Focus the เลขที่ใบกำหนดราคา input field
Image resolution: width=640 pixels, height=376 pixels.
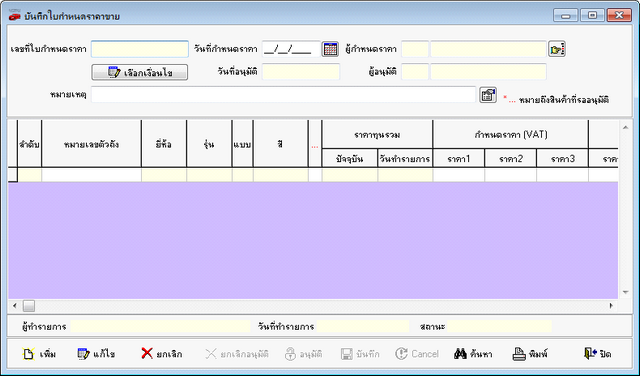(140, 49)
